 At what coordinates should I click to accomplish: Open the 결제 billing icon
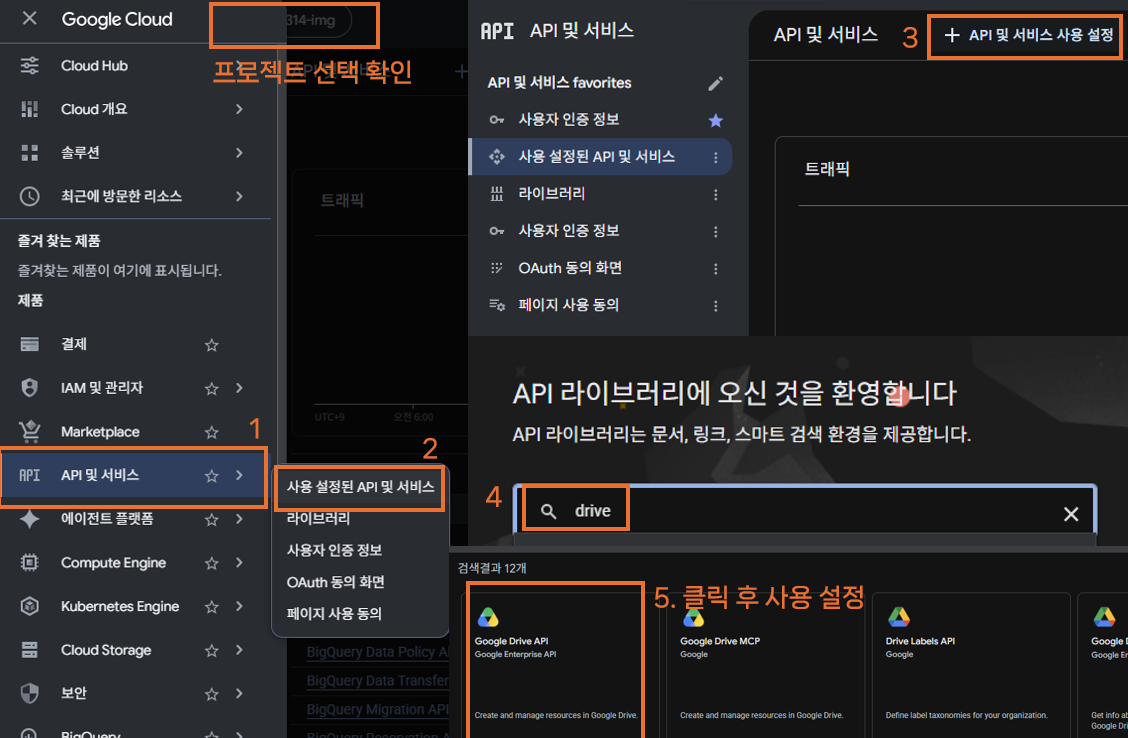[x=29, y=345]
